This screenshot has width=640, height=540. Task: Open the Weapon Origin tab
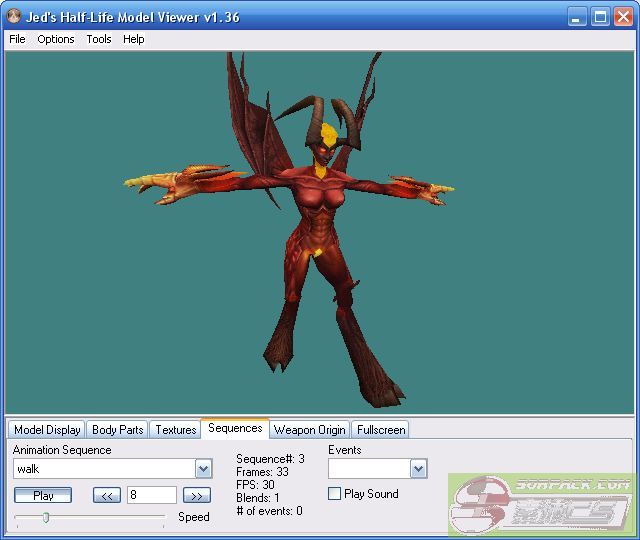point(309,430)
